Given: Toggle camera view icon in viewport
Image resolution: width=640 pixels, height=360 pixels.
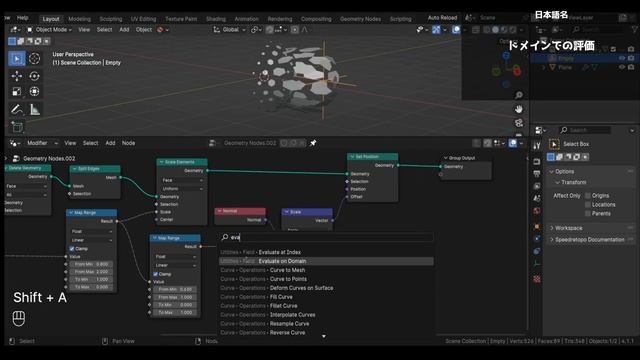Looking at the screenshot, I should click(519, 123).
